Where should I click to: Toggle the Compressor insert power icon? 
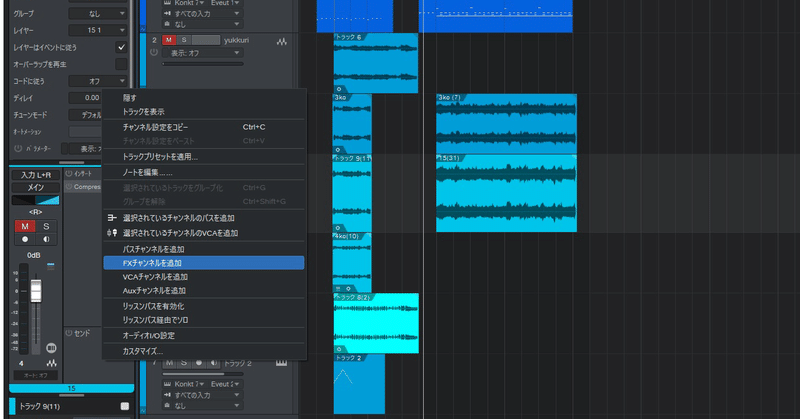point(69,187)
